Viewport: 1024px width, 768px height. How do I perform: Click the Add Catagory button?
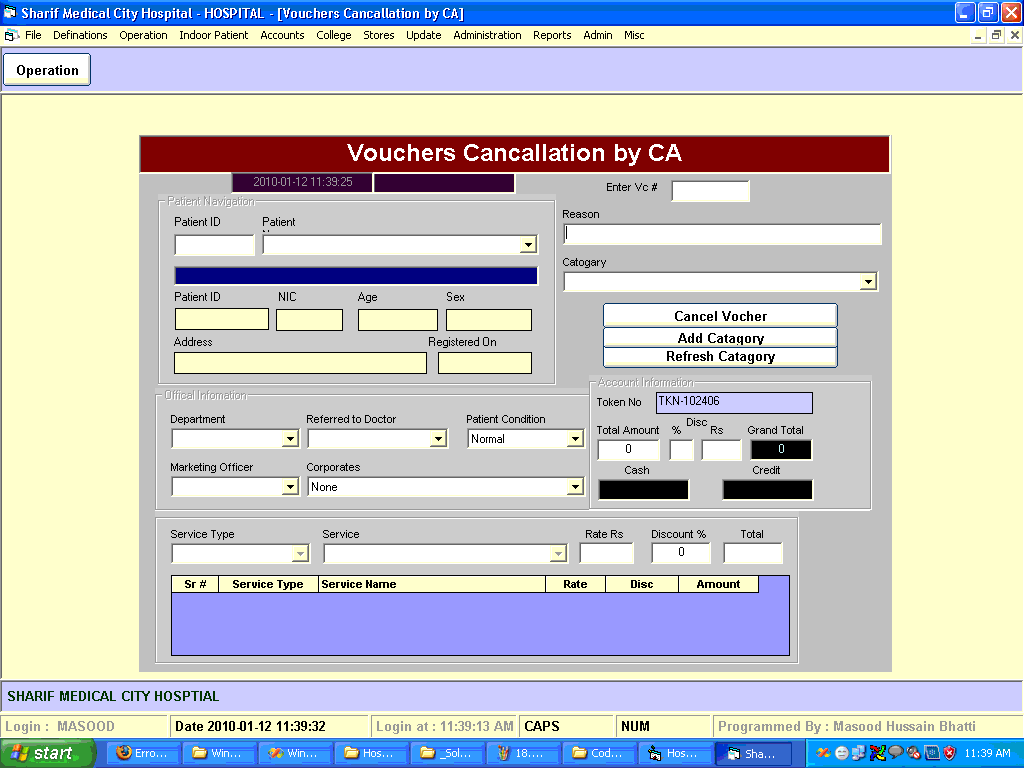coord(720,338)
